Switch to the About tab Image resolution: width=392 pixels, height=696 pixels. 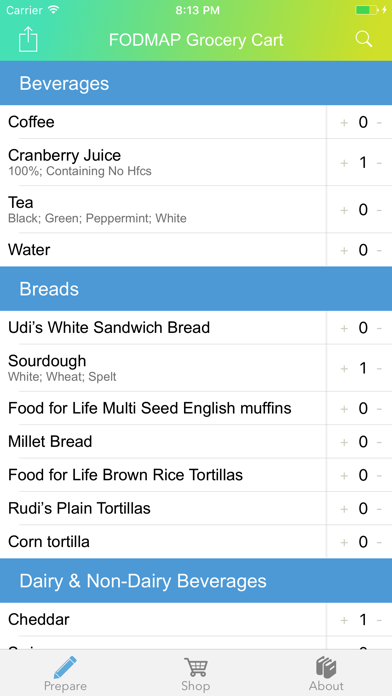[326, 674]
